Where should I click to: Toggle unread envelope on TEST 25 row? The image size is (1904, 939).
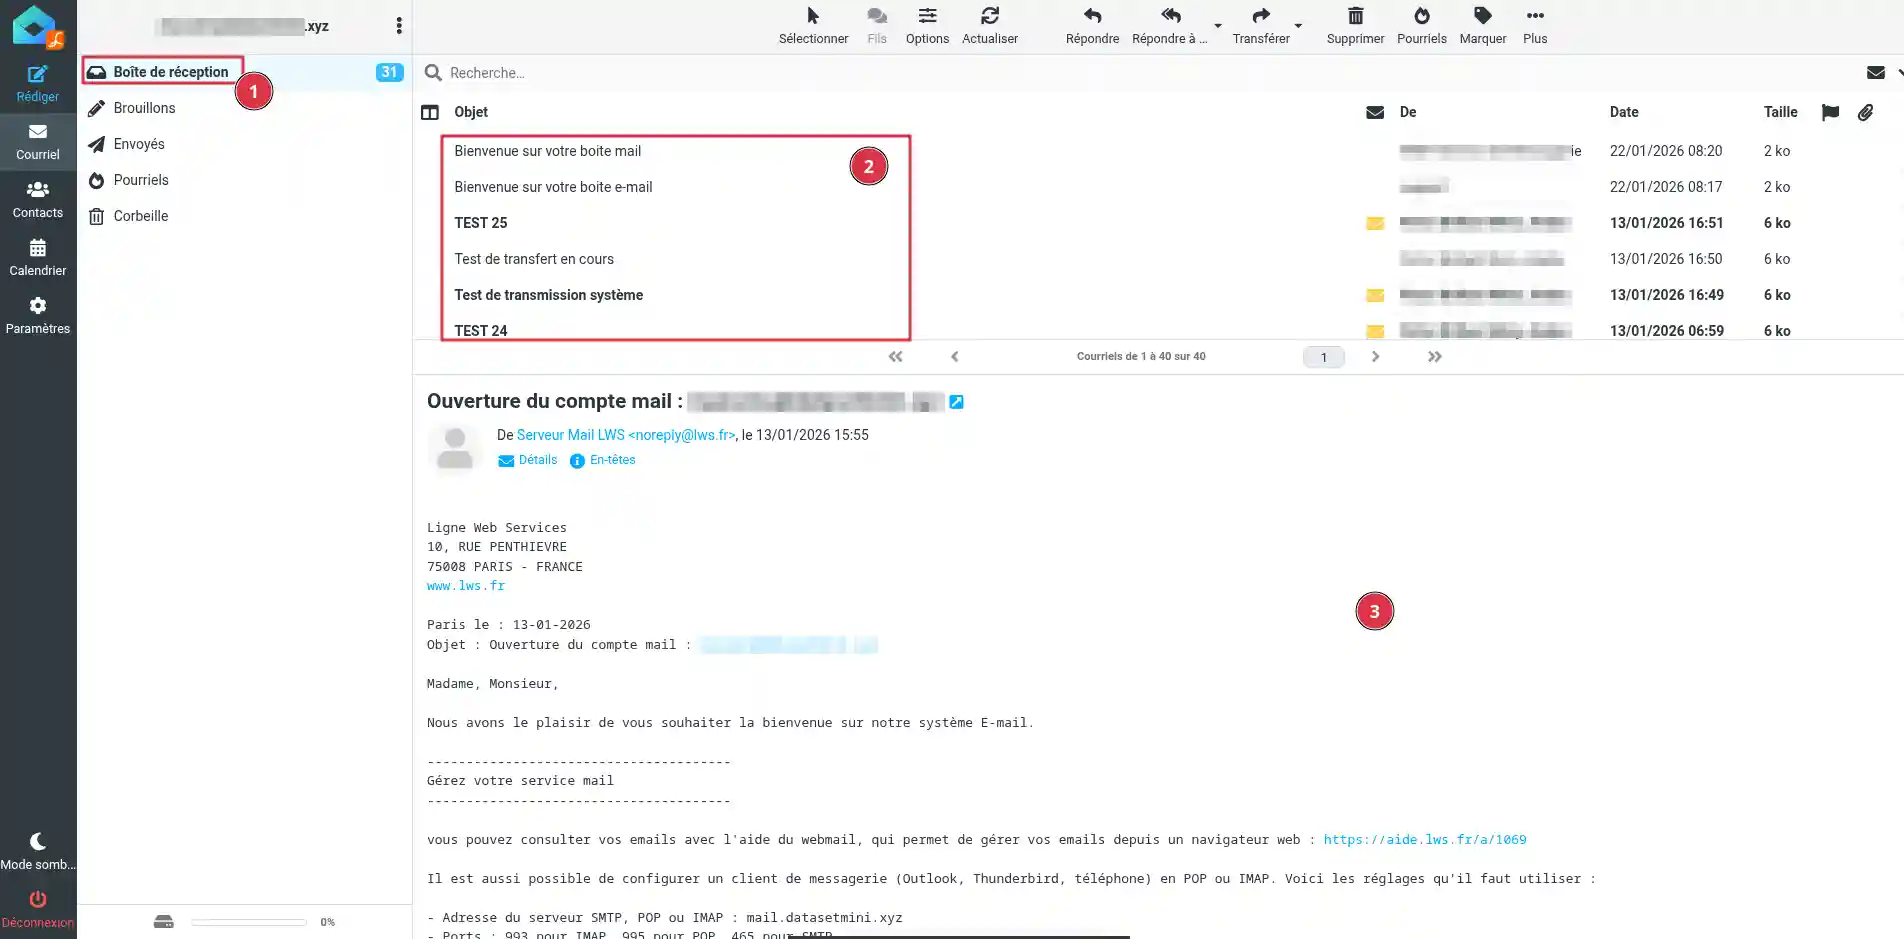click(1375, 223)
